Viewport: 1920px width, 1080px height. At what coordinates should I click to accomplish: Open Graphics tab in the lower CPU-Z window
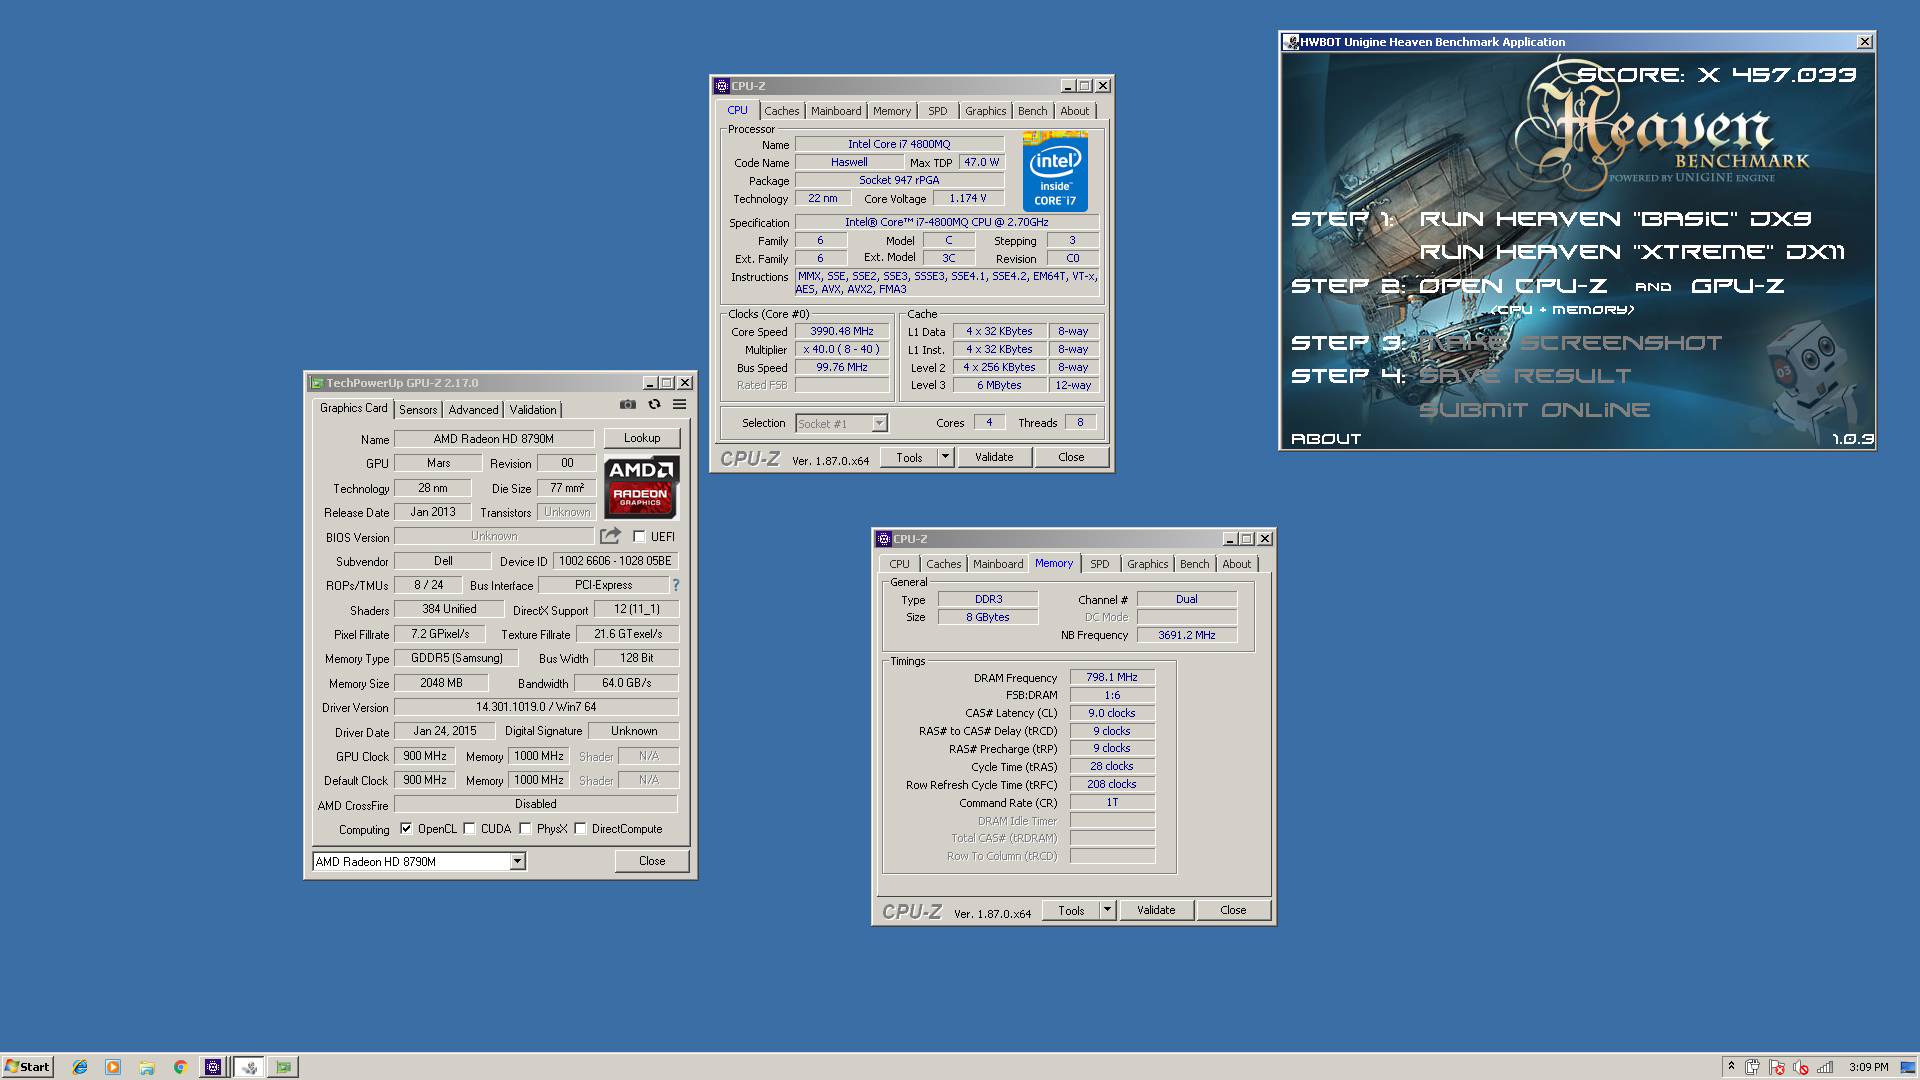pos(1147,564)
